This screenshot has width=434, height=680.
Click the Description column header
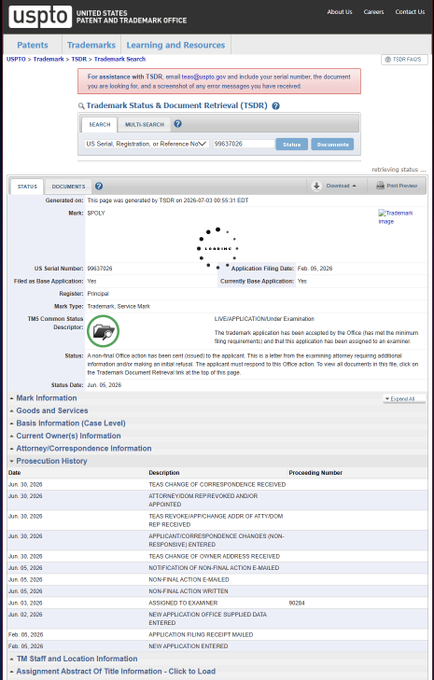click(164, 473)
